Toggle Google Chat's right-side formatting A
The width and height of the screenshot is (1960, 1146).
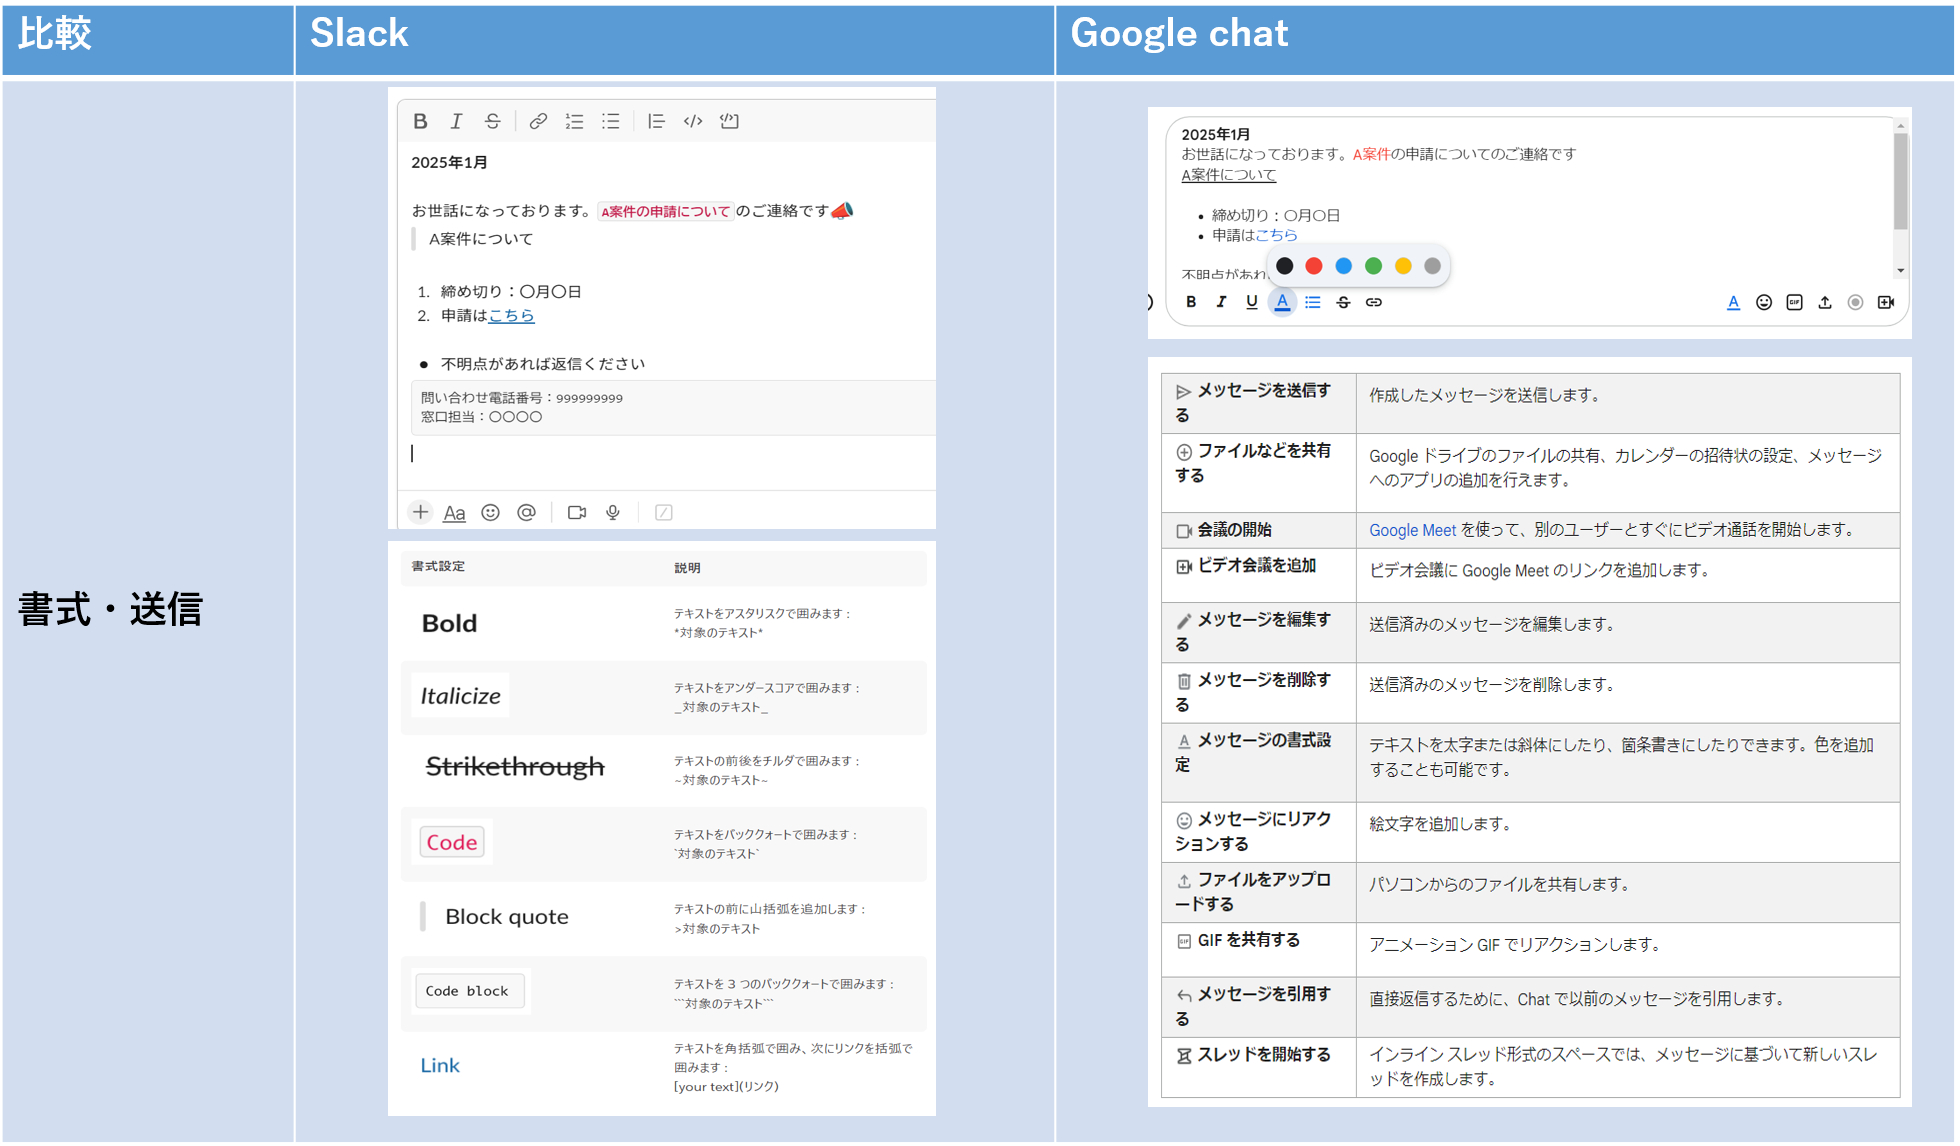1733,302
